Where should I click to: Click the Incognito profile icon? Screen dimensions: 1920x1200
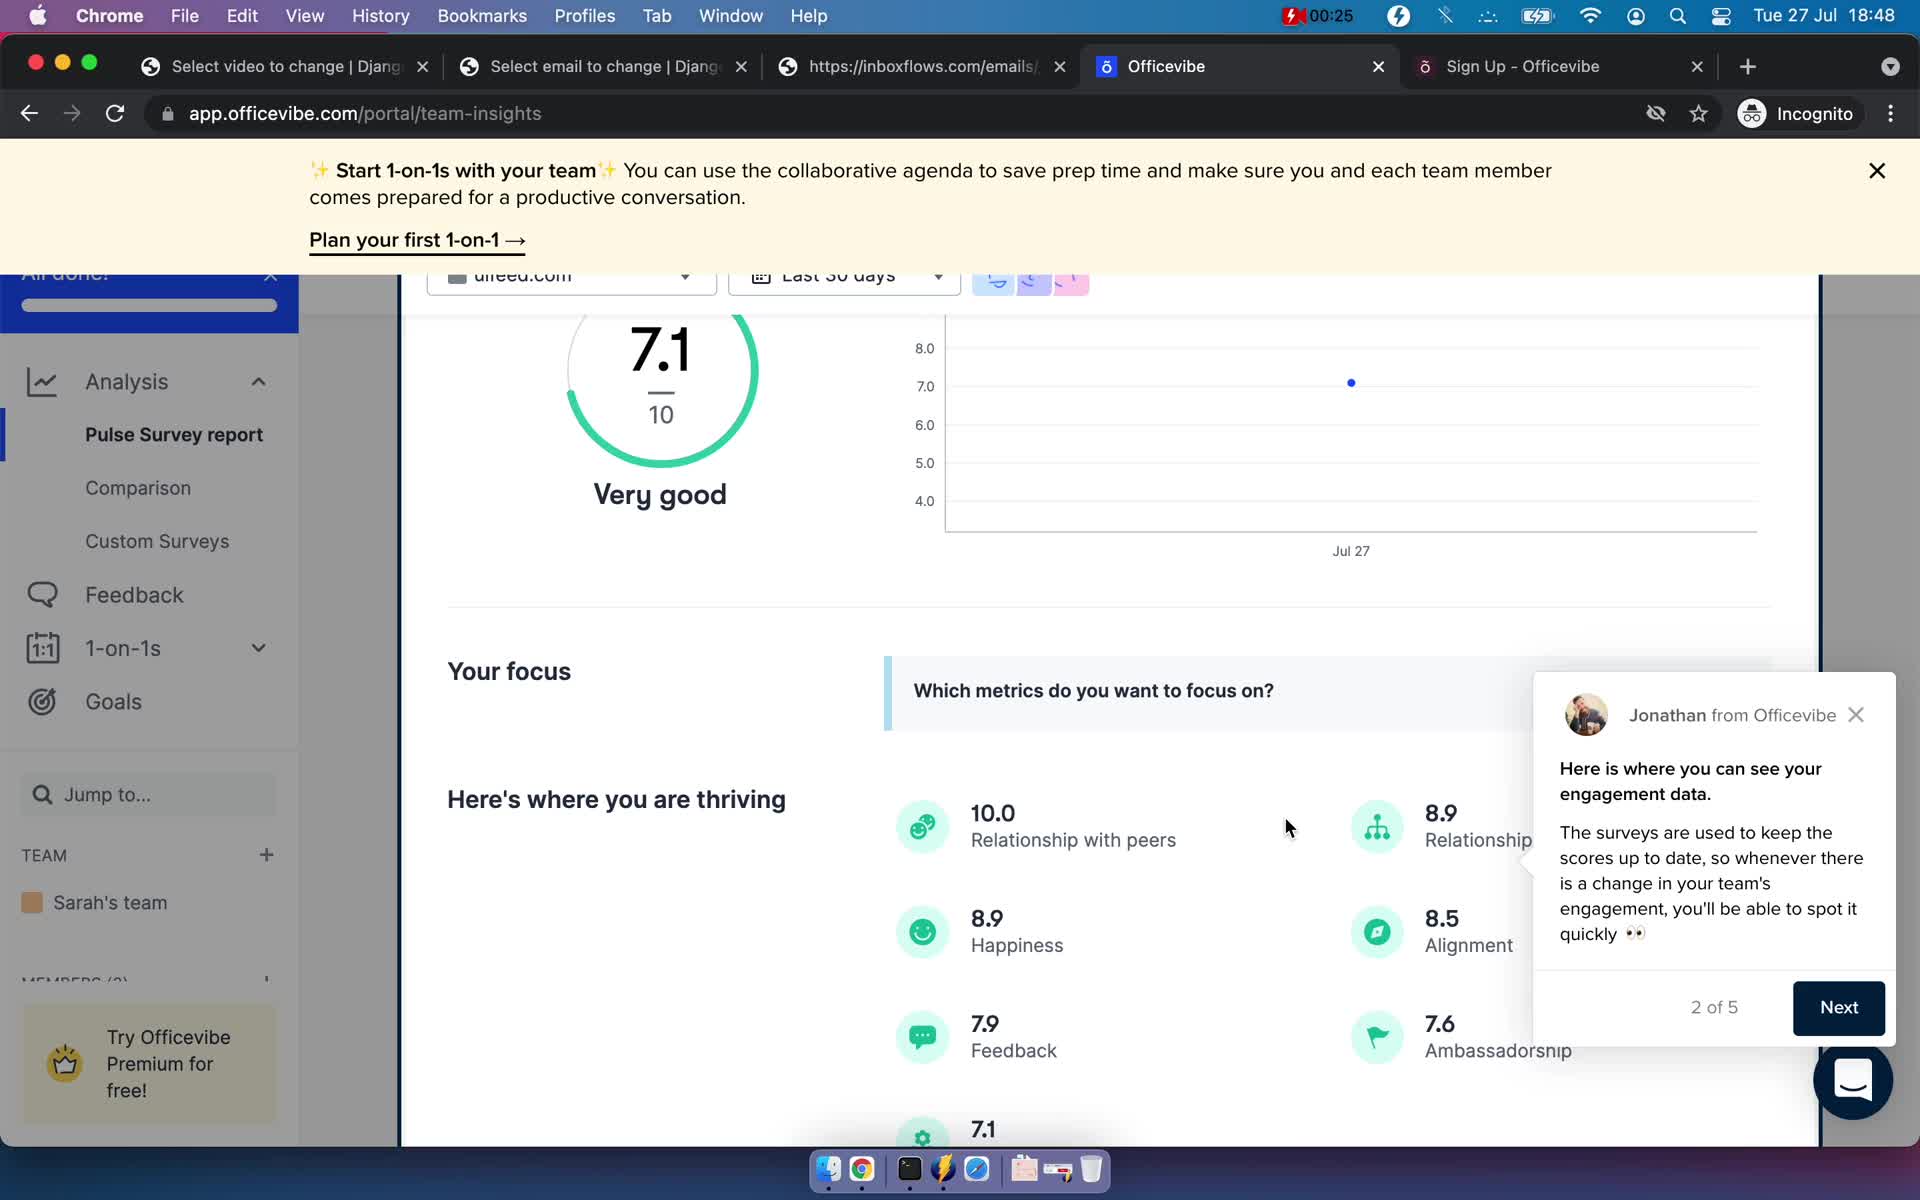1751,114
